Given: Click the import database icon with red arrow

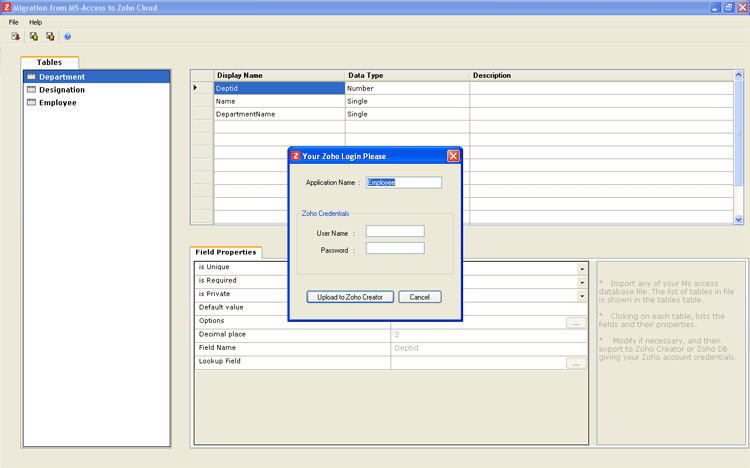Looking at the screenshot, I should click(16, 36).
